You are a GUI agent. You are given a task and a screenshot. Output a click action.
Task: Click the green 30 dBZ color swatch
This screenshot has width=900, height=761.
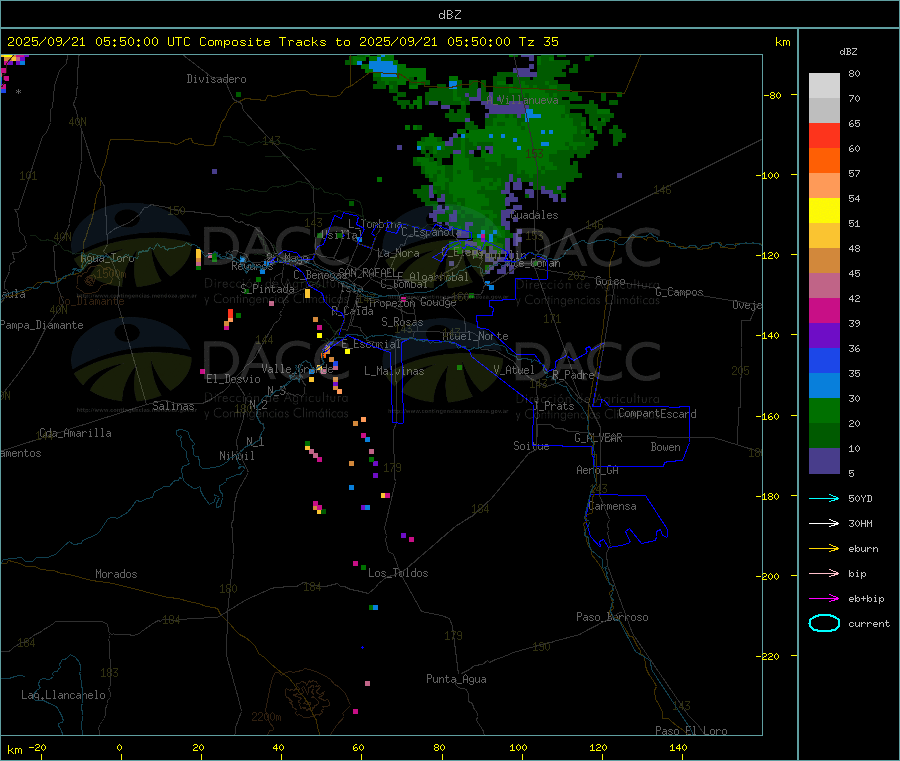click(824, 410)
